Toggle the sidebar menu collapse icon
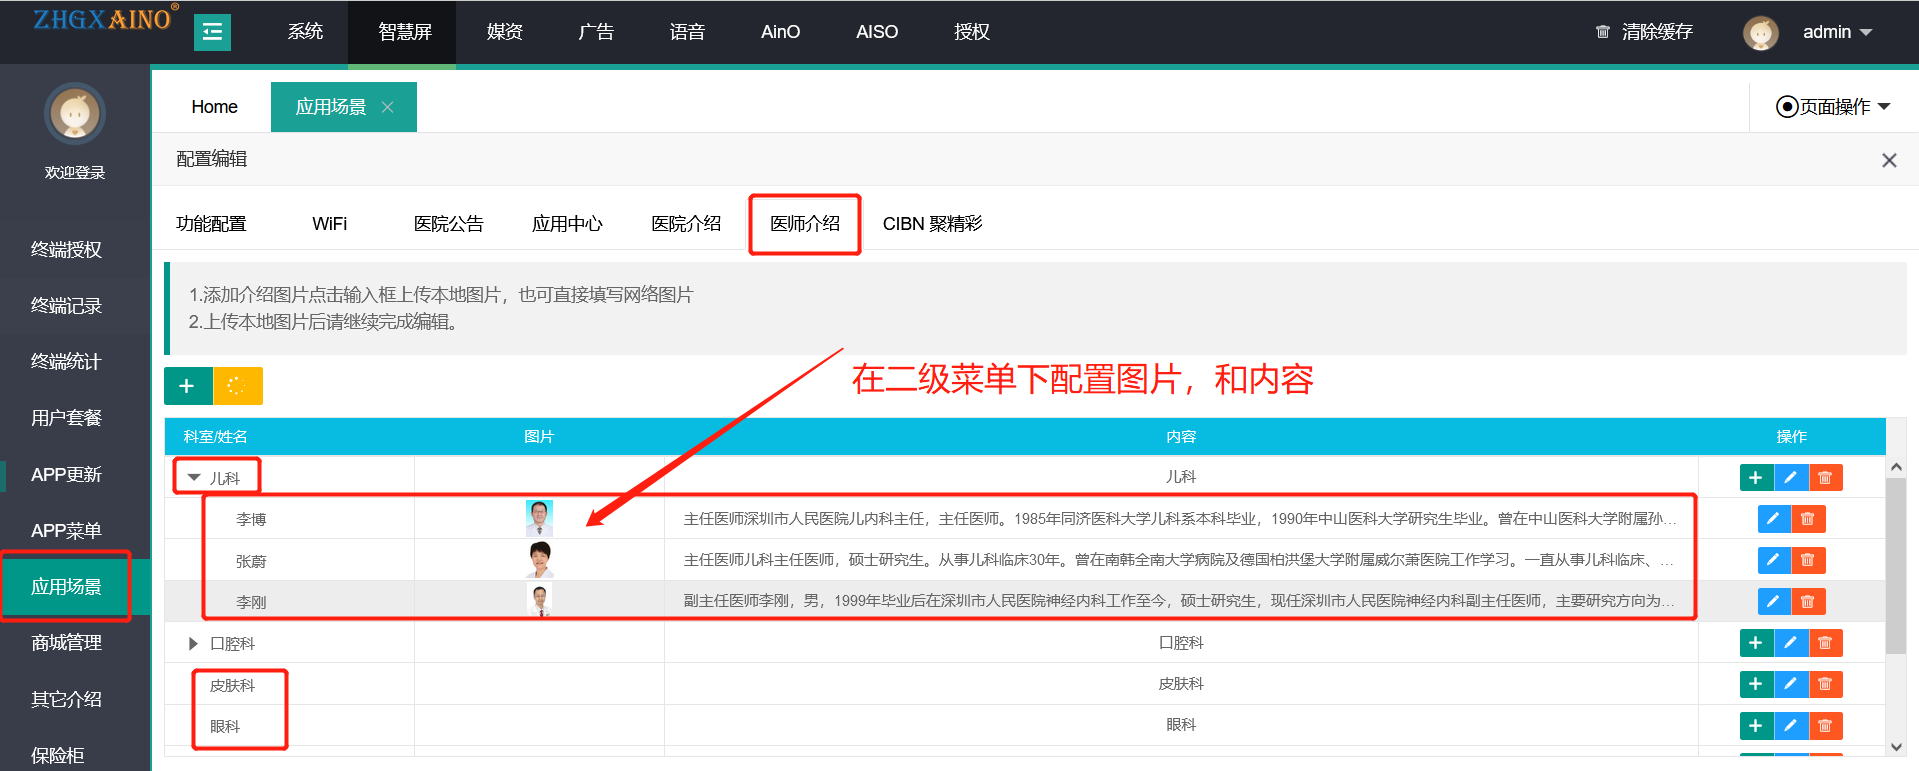Screen dimensions: 1919x771 [x=212, y=32]
